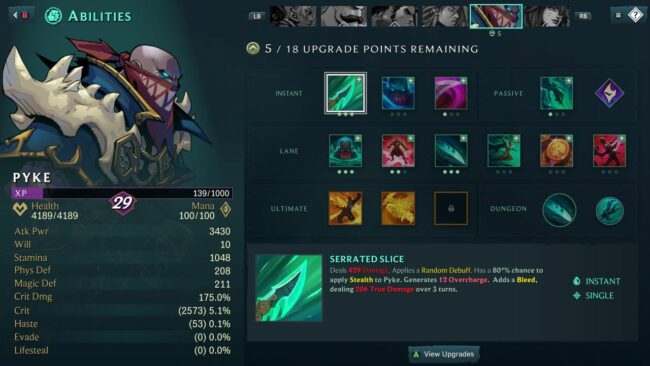Select the purple diamond passive icon
The width and height of the screenshot is (650, 366).
click(x=609, y=93)
